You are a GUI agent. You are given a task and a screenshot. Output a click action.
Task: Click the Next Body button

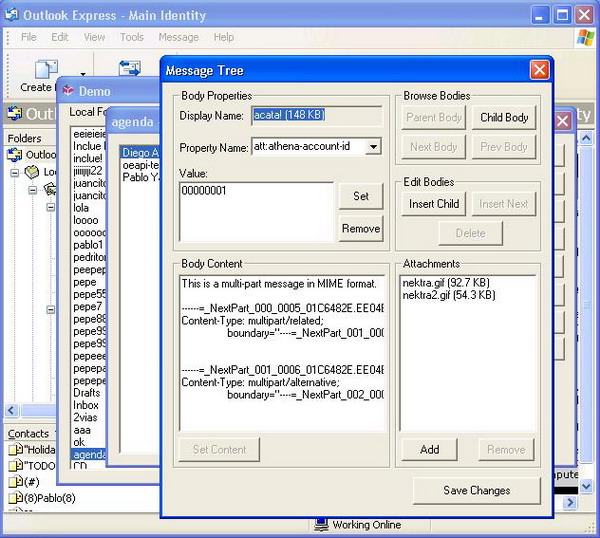[434, 147]
